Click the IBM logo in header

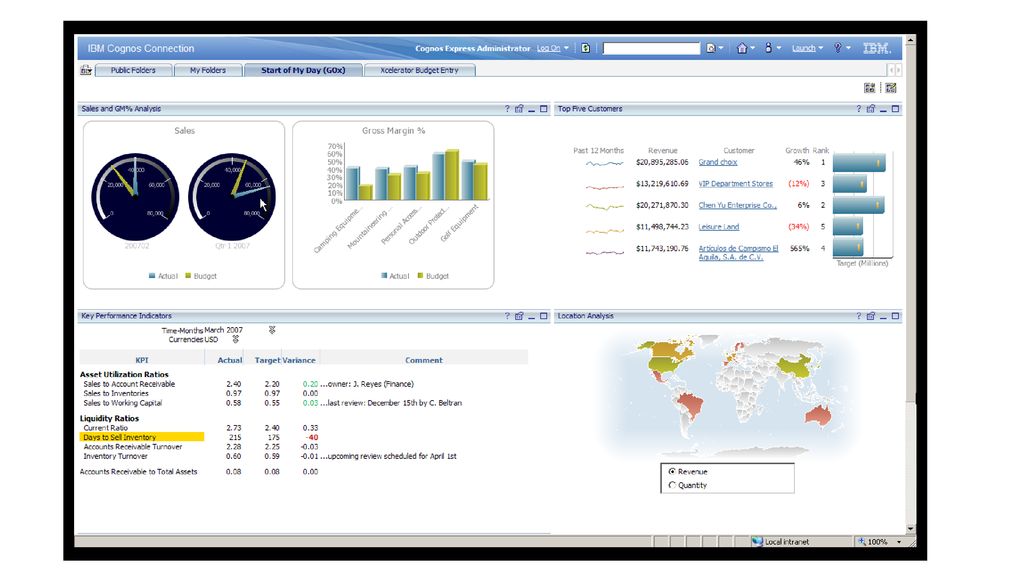[876, 48]
